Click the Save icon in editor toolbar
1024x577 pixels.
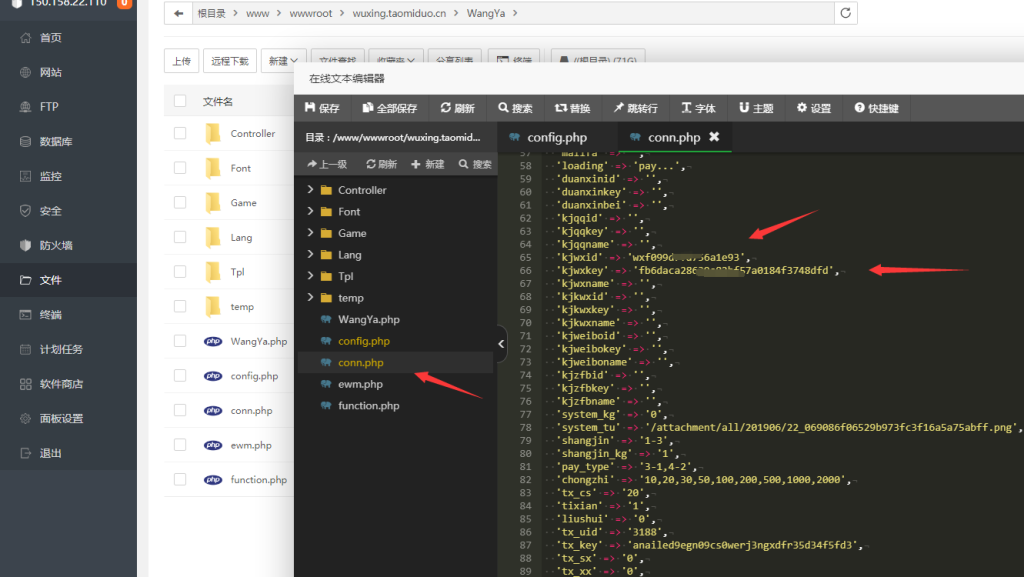pyautogui.click(x=310, y=108)
